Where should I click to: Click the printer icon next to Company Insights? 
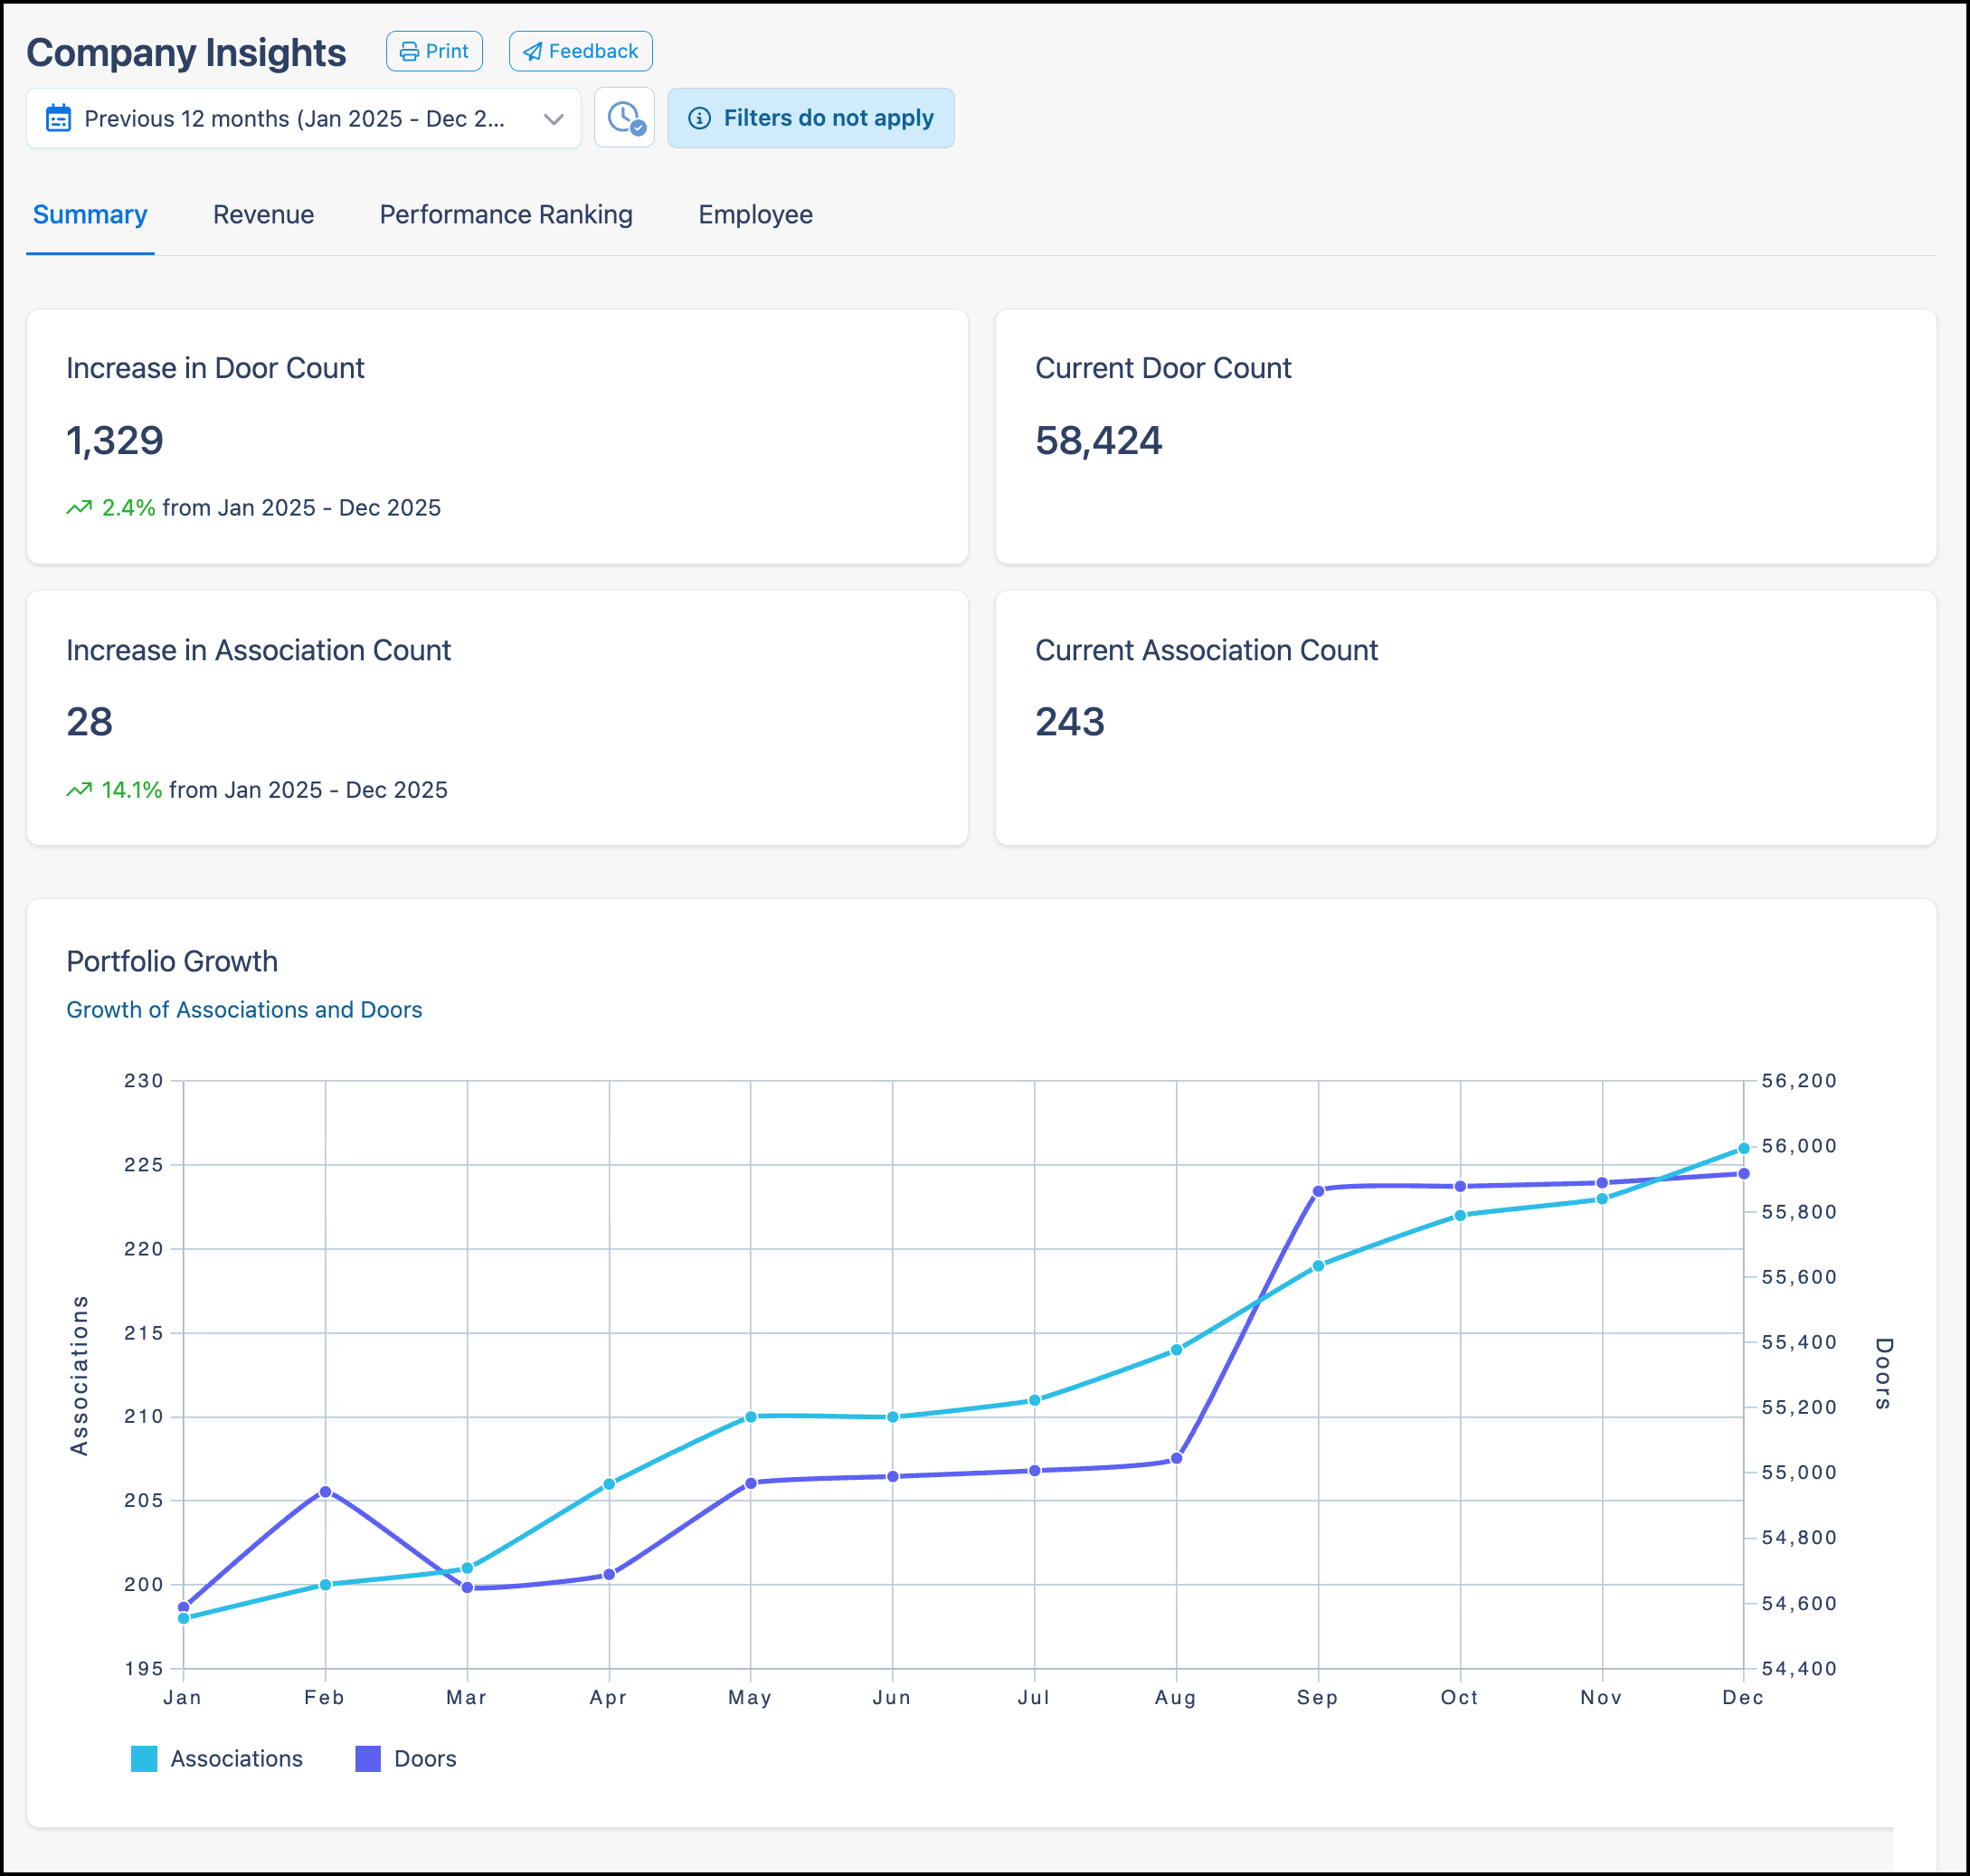coord(410,50)
